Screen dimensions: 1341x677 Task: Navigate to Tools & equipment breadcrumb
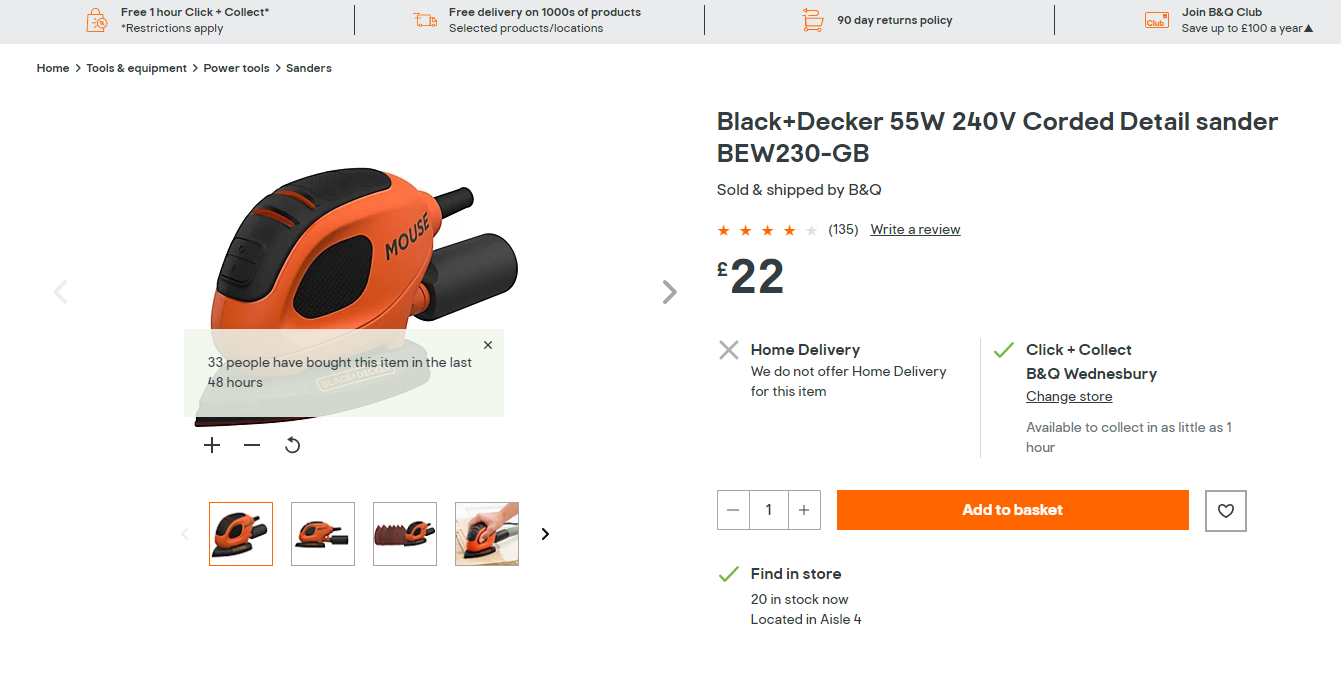pyautogui.click(x=136, y=68)
